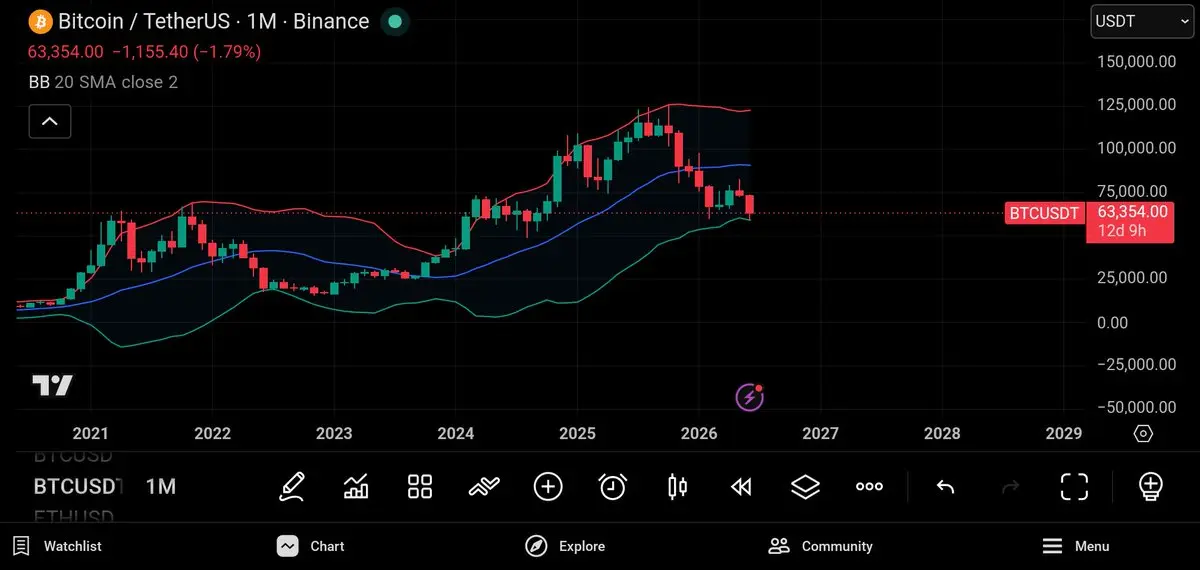Start bar replay with the rewind icon
Screen dimensions: 1200x570
(741, 487)
